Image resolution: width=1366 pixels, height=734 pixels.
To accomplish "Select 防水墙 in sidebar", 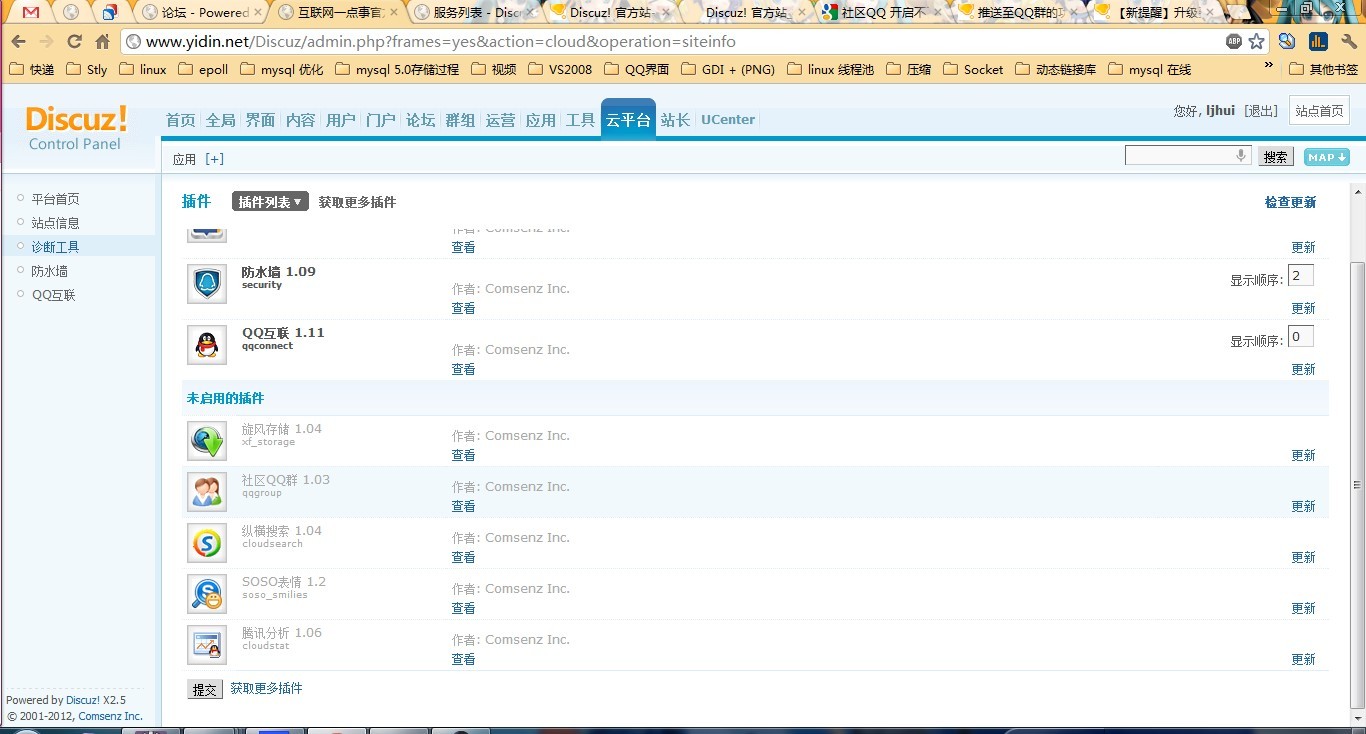I will pos(49,271).
